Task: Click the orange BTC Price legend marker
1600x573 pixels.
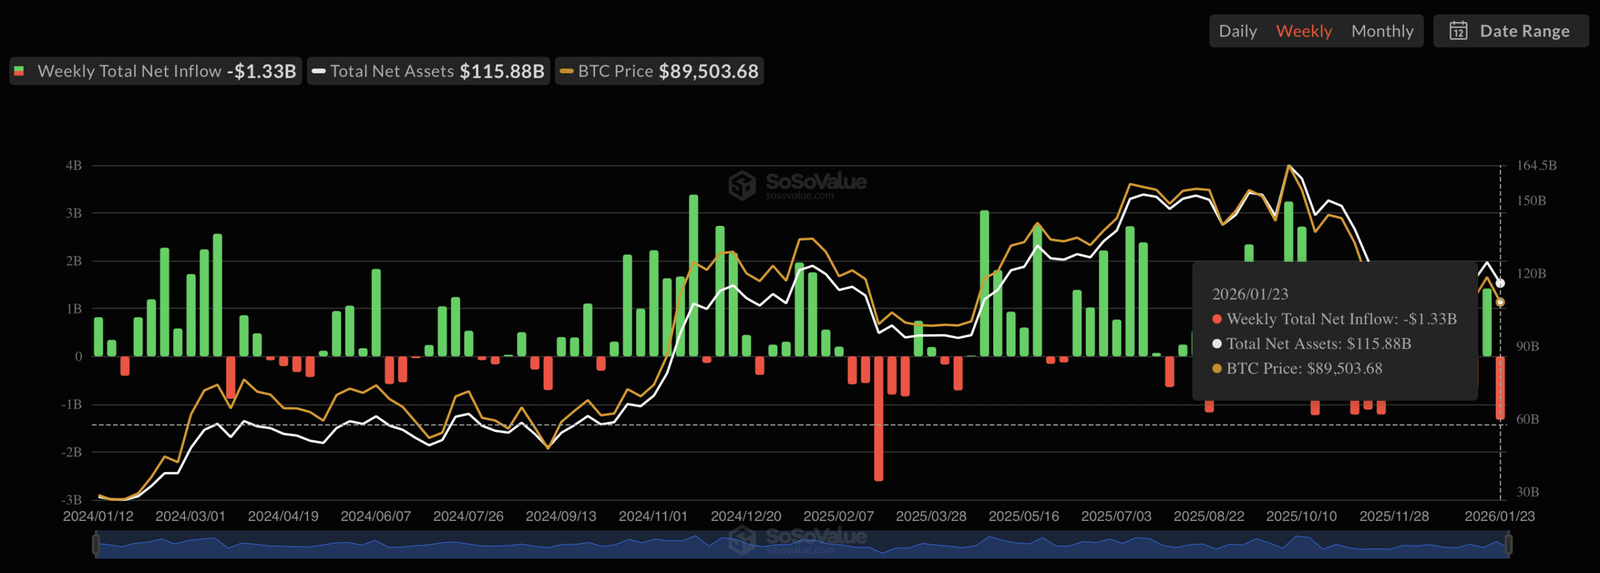Action: 566,71
